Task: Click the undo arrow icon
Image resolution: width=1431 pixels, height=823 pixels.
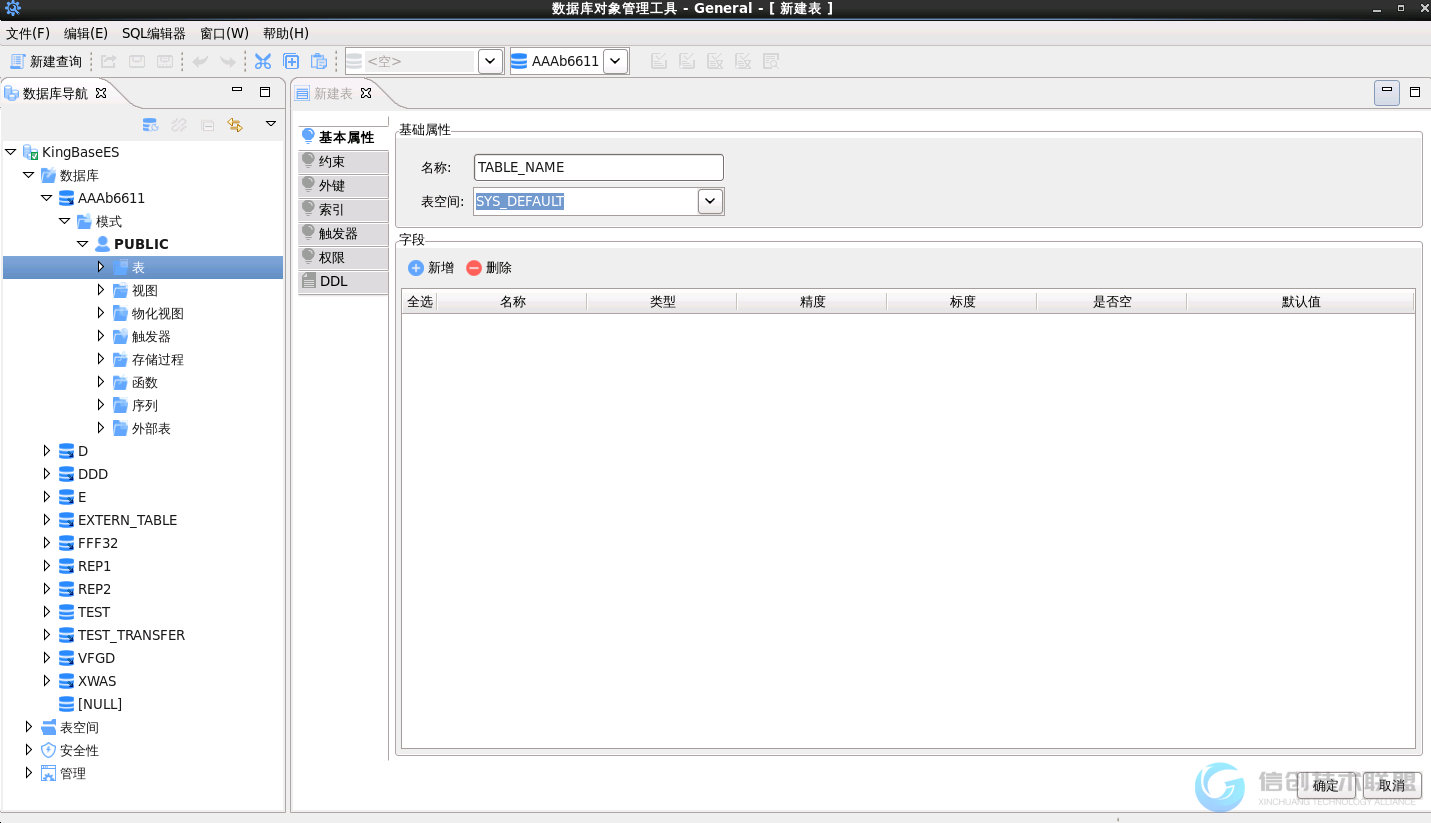Action: pyautogui.click(x=200, y=61)
